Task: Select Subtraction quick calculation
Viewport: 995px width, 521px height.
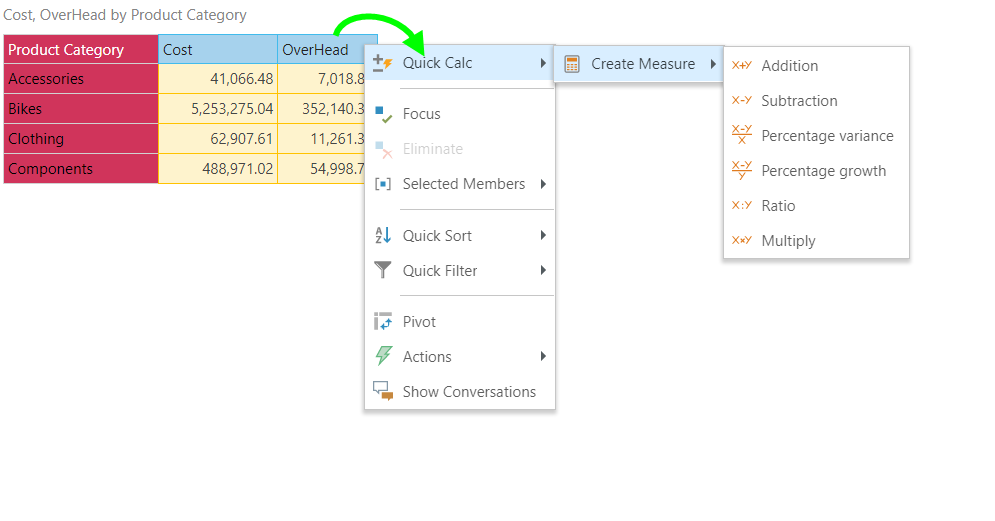Action: (798, 101)
